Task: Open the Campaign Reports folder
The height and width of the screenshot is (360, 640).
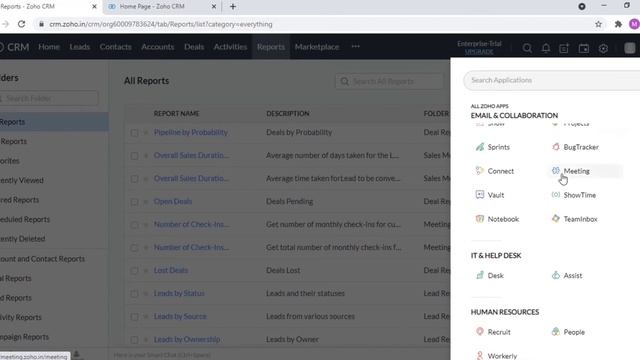Action: point(24,337)
